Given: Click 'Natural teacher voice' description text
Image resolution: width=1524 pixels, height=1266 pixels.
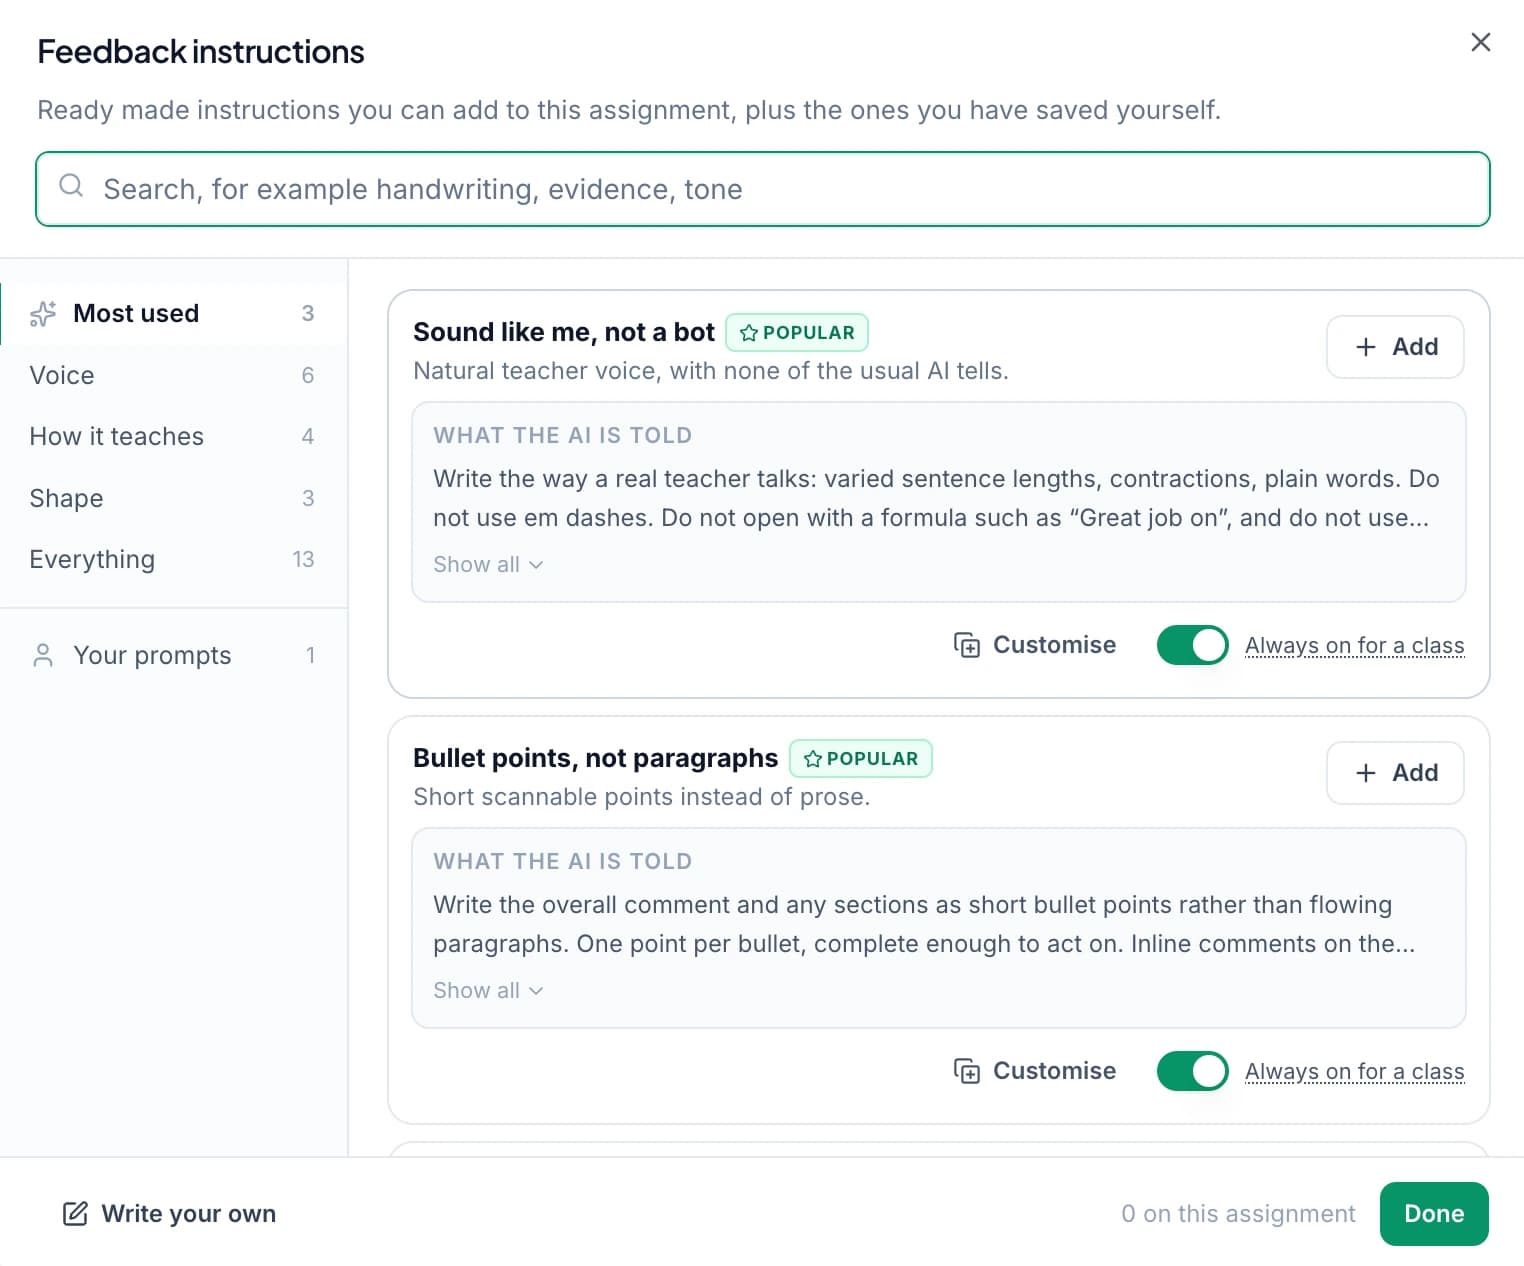Looking at the screenshot, I should click(x=711, y=371).
